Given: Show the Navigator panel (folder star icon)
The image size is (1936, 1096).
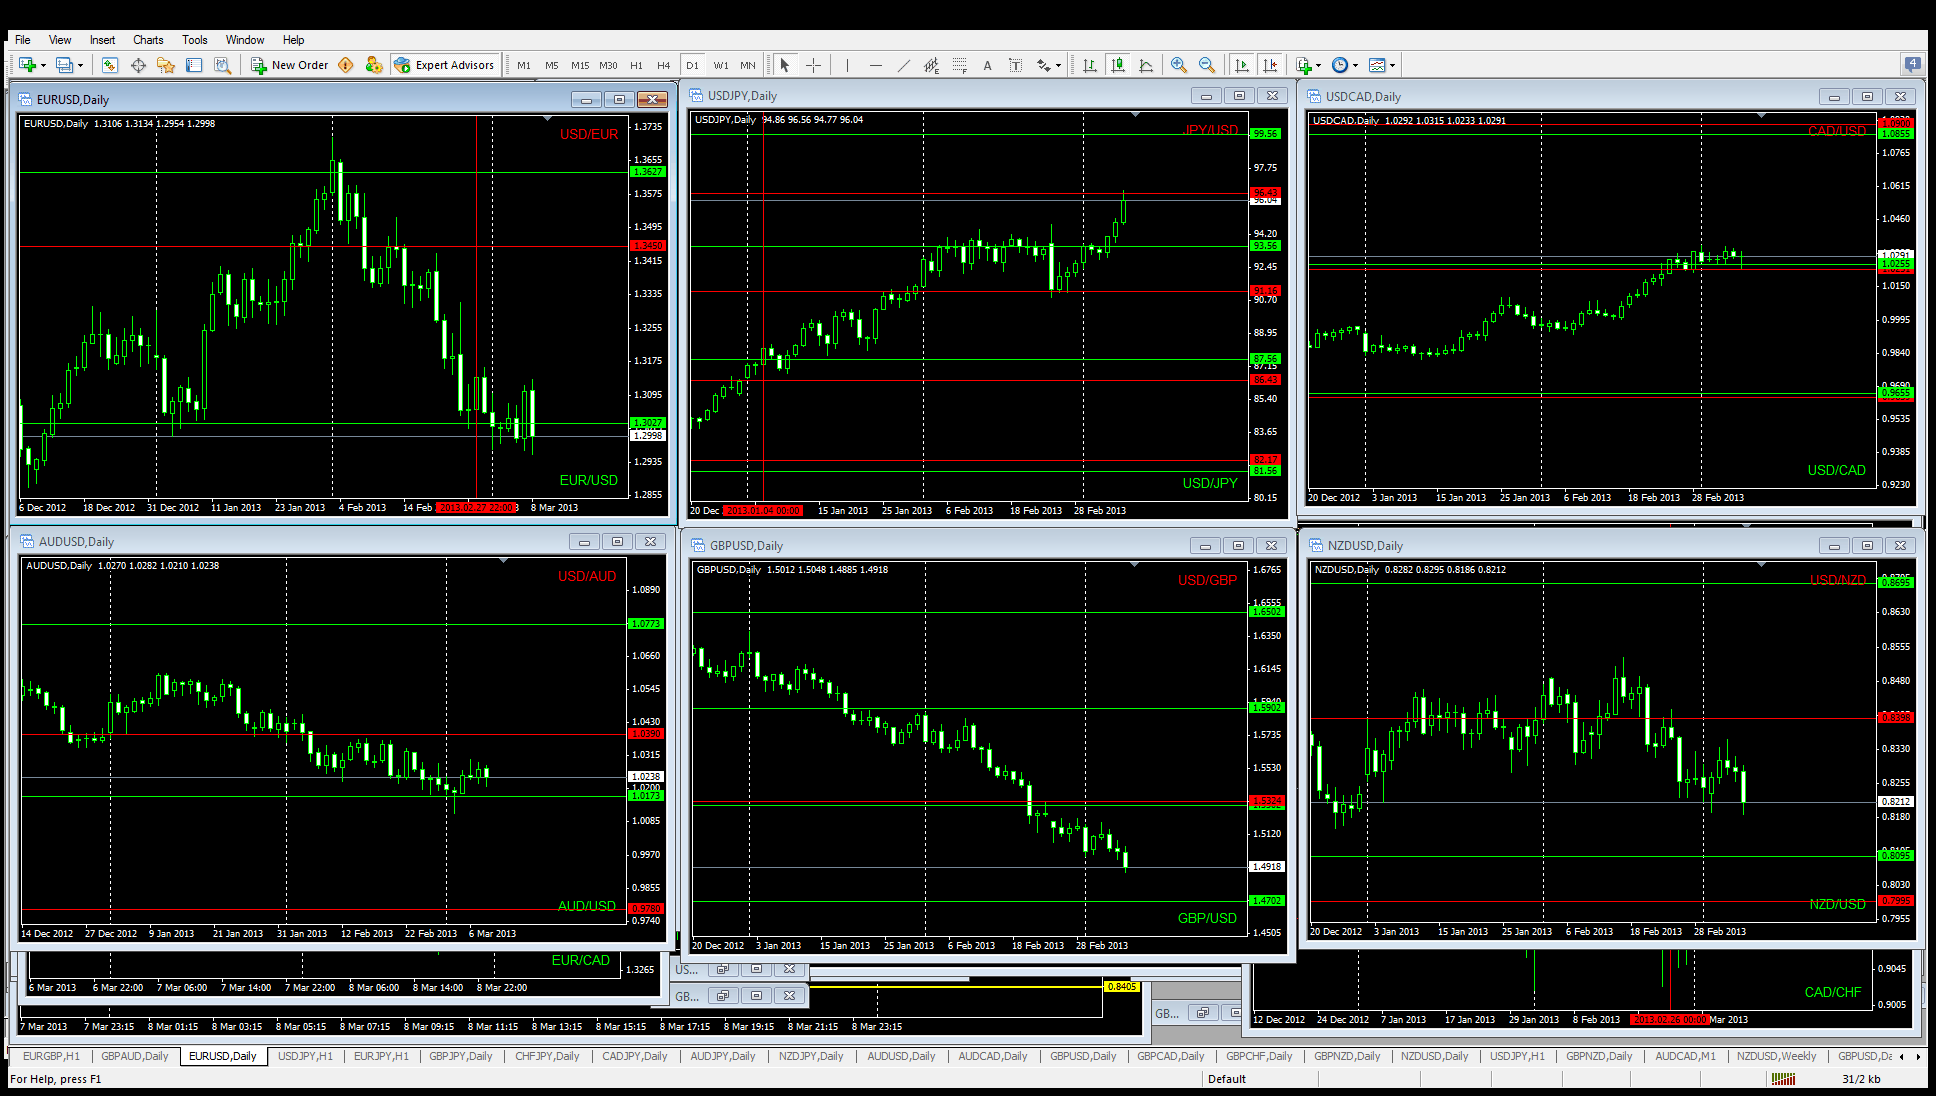Looking at the screenshot, I should pos(166,65).
